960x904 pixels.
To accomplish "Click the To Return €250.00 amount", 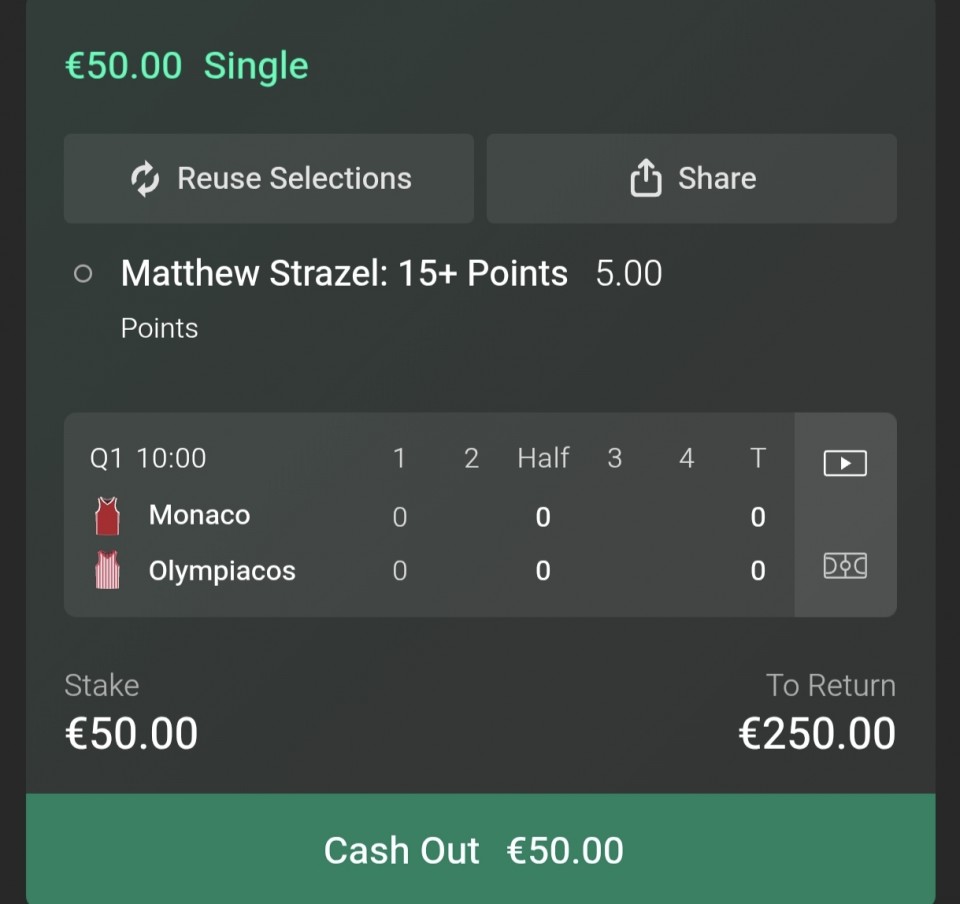I will point(816,734).
